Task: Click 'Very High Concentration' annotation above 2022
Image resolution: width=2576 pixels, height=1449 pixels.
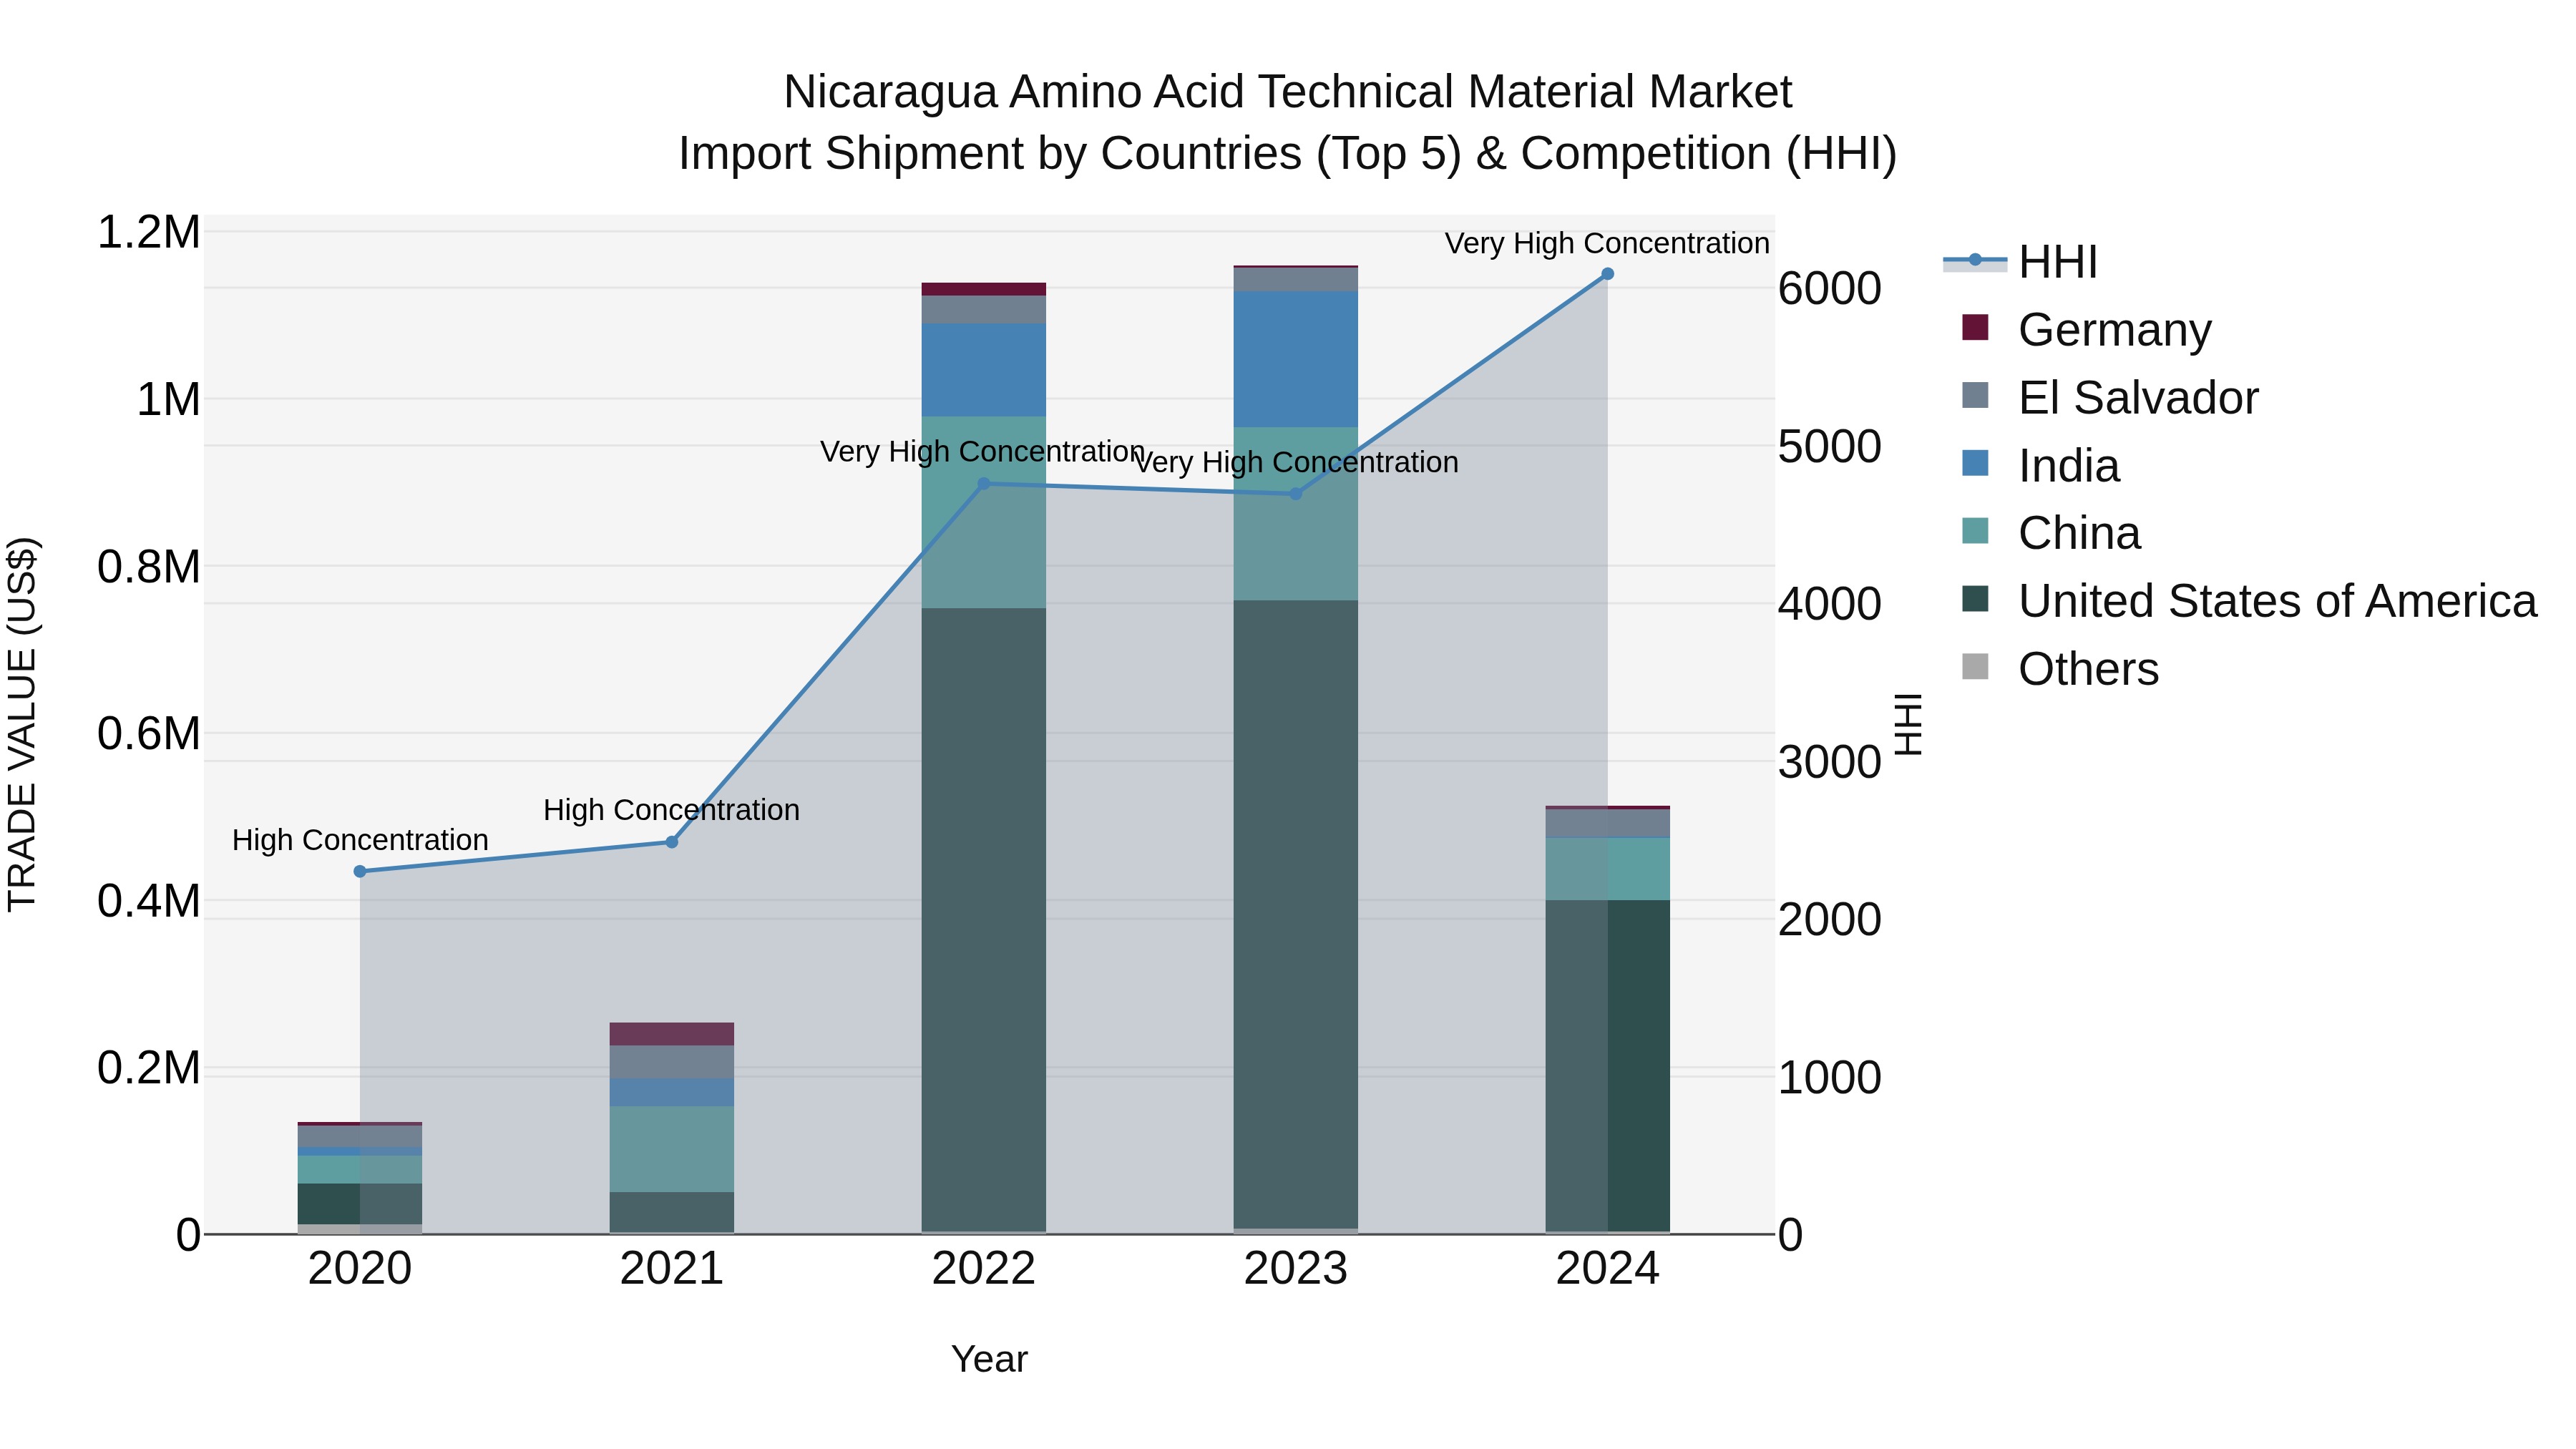Action: [x=982, y=452]
